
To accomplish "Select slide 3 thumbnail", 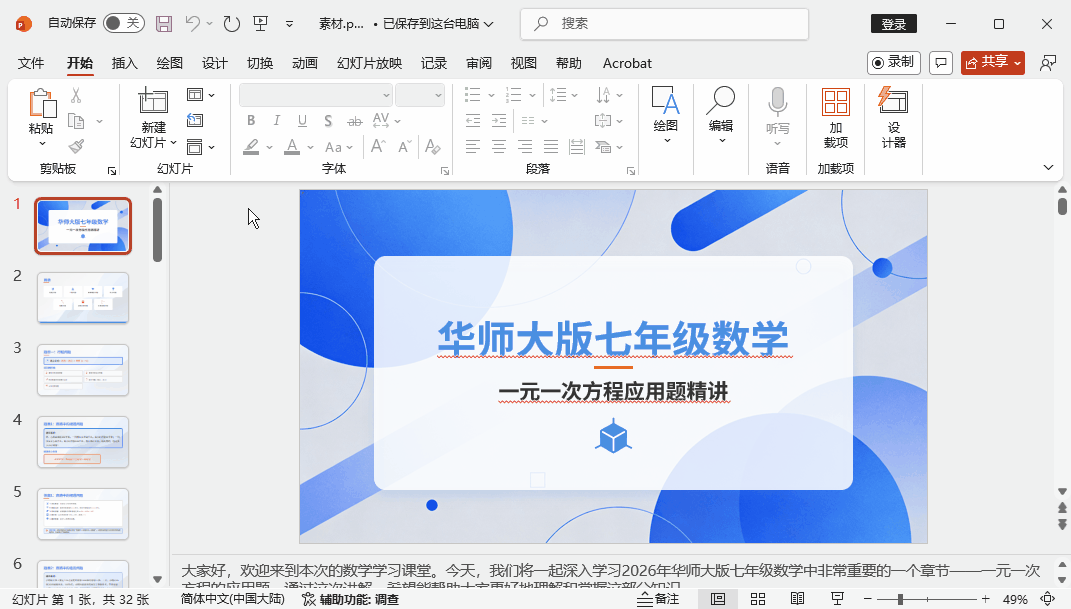I will coord(83,369).
